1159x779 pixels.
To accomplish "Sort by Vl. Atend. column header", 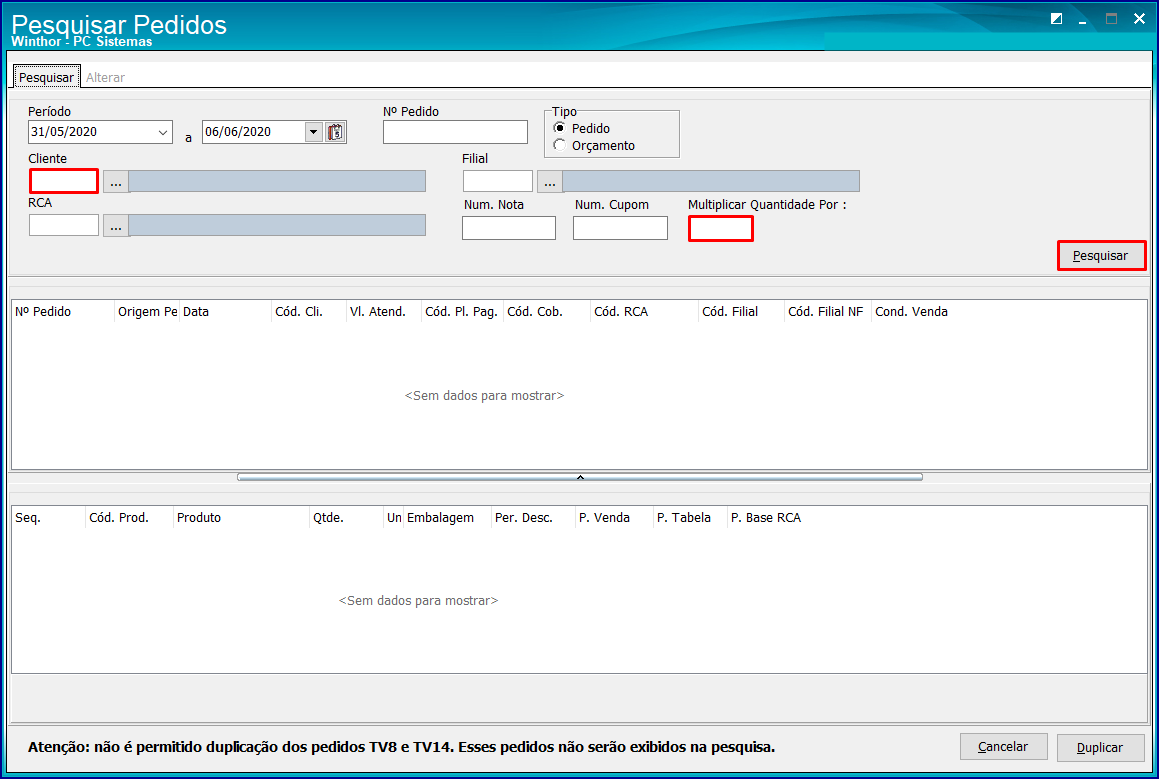I will coord(384,312).
